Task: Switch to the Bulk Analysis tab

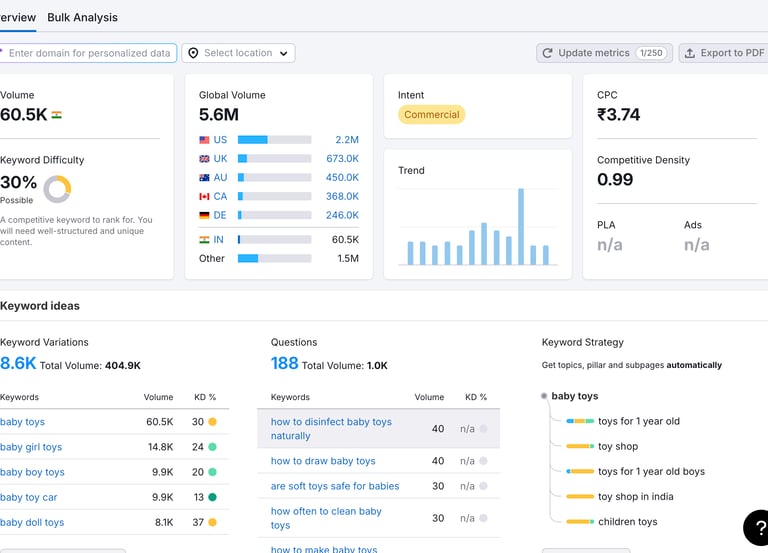Action: click(82, 18)
